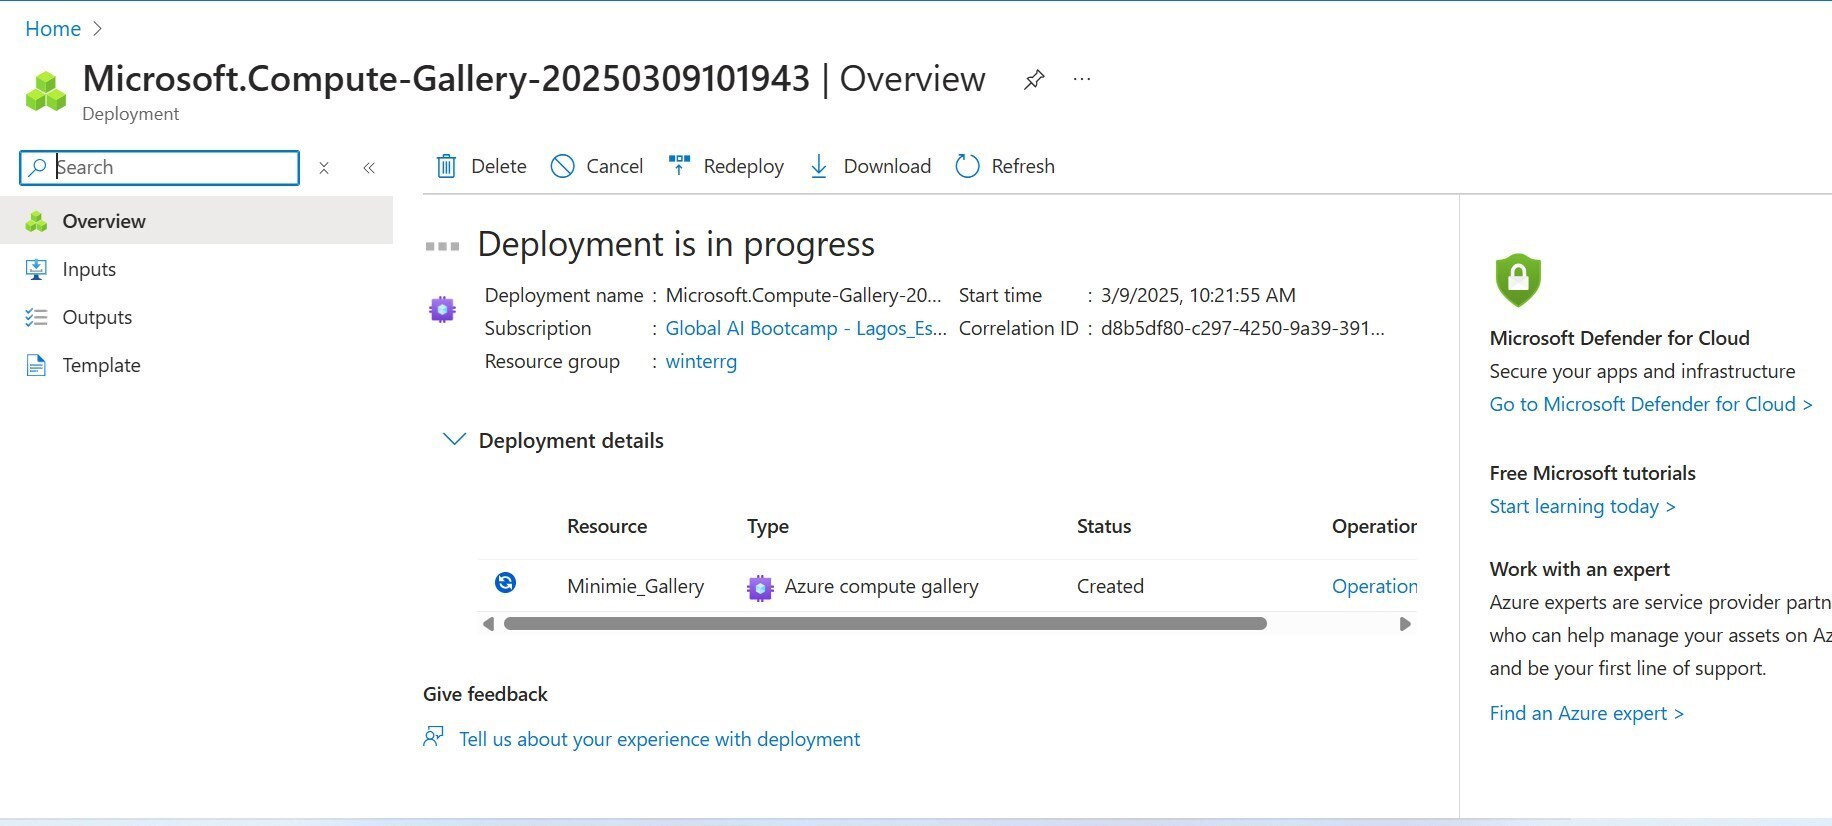1832x826 pixels.
Task: Cancel the deployment via Cancel label
Action: coord(614,166)
